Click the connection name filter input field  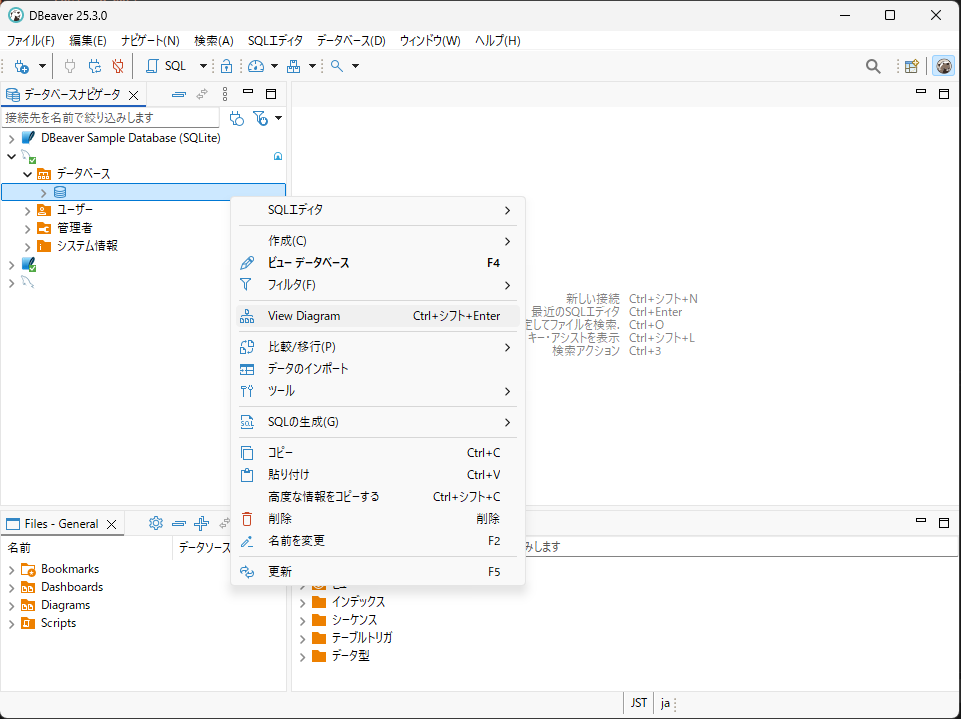pos(110,118)
